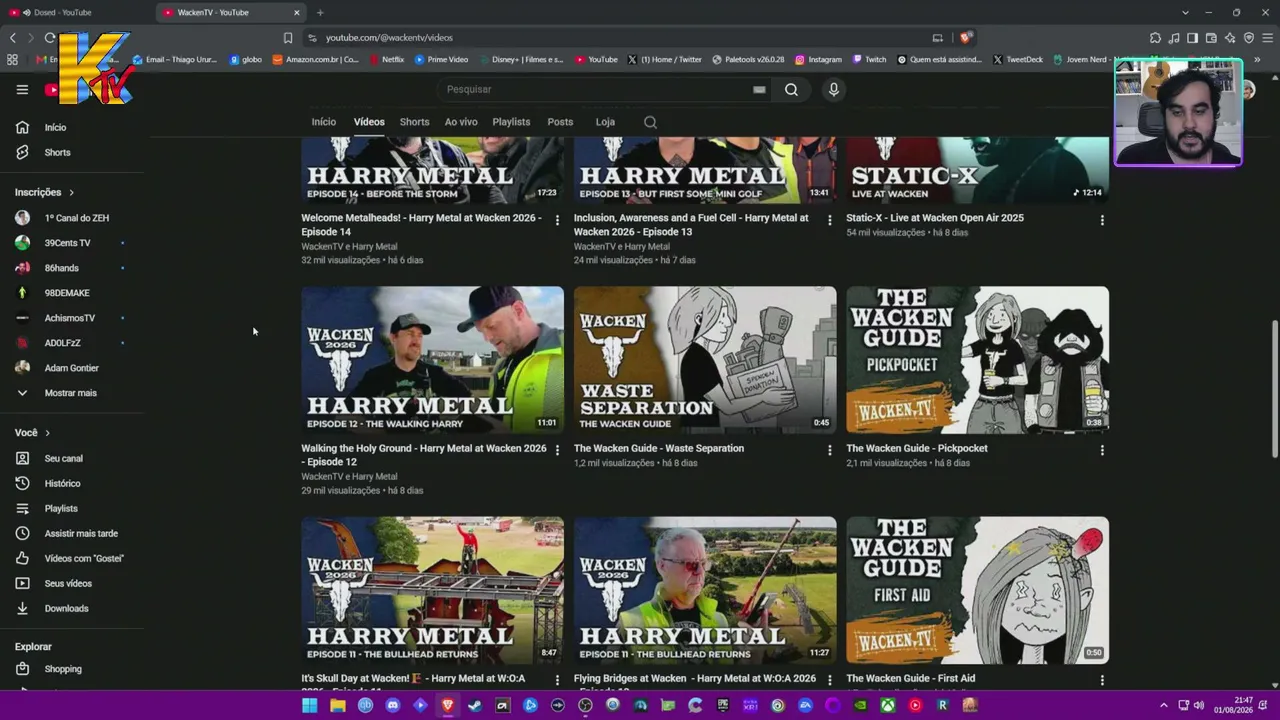This screenshot has height=720, width=1280.
Task: Play Harry Metal Episode 12 thumbnail
Action: (x=432, y=359)
